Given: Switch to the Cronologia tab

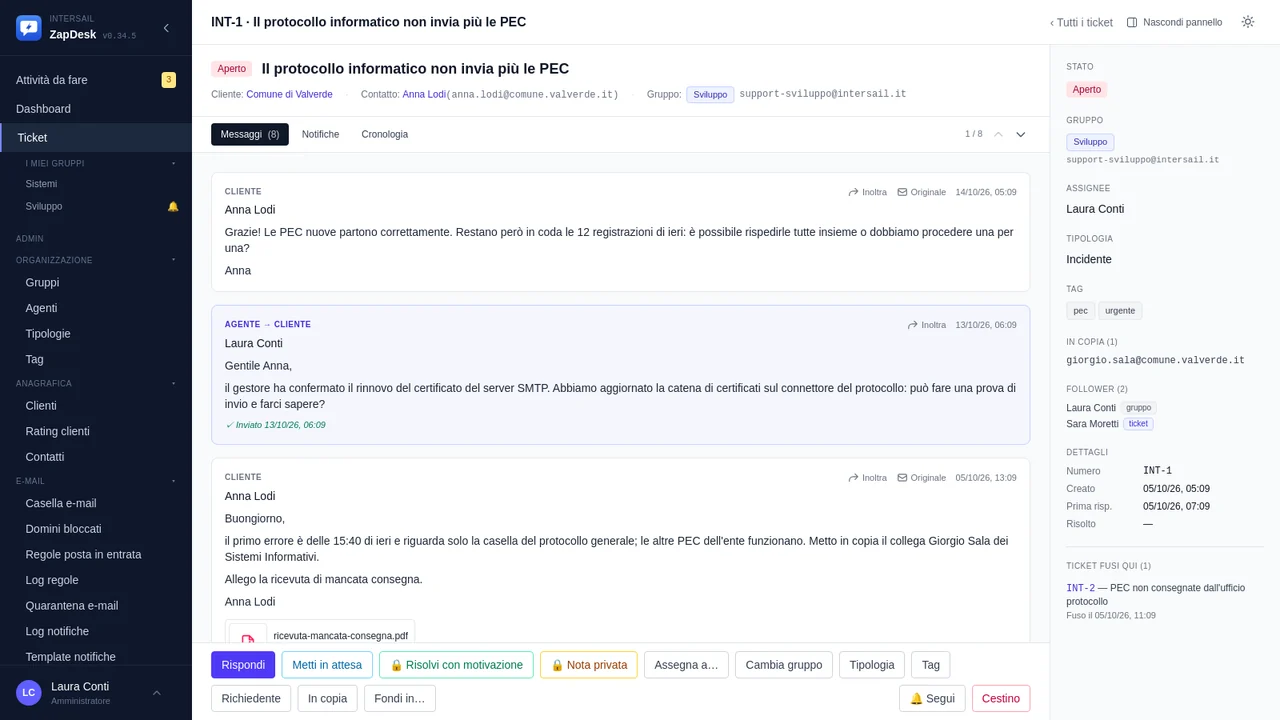Looking at the screenshot, I should (385, 134).
